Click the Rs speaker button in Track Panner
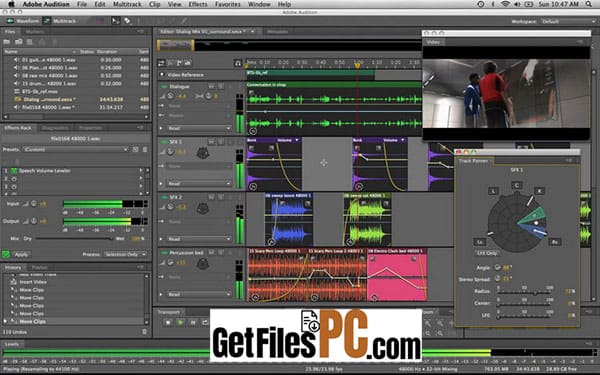This screenshot has height=375, width=600. [554, 242]
